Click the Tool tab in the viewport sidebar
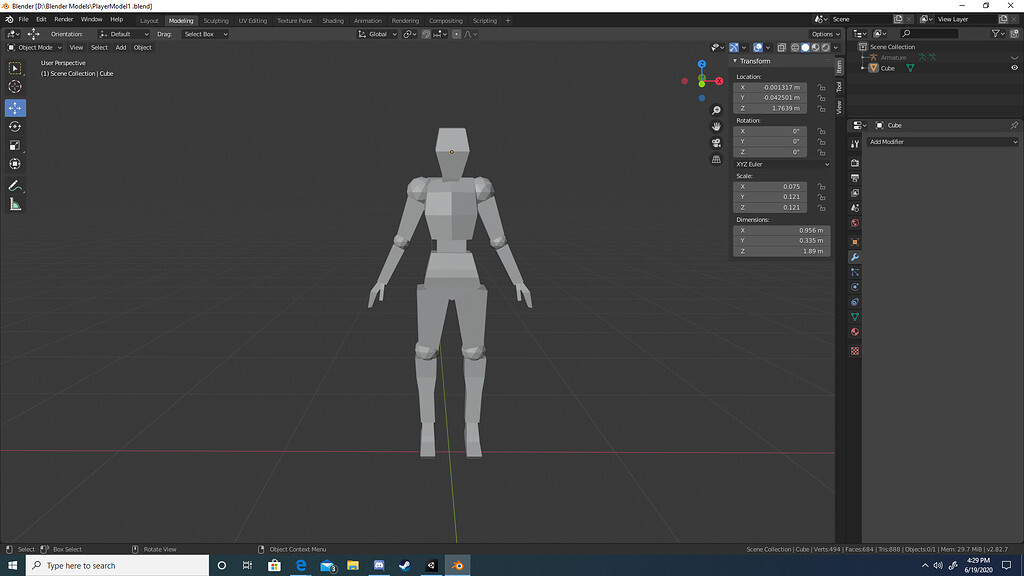Screen dimensions: 1024x576 coord(839,88)
